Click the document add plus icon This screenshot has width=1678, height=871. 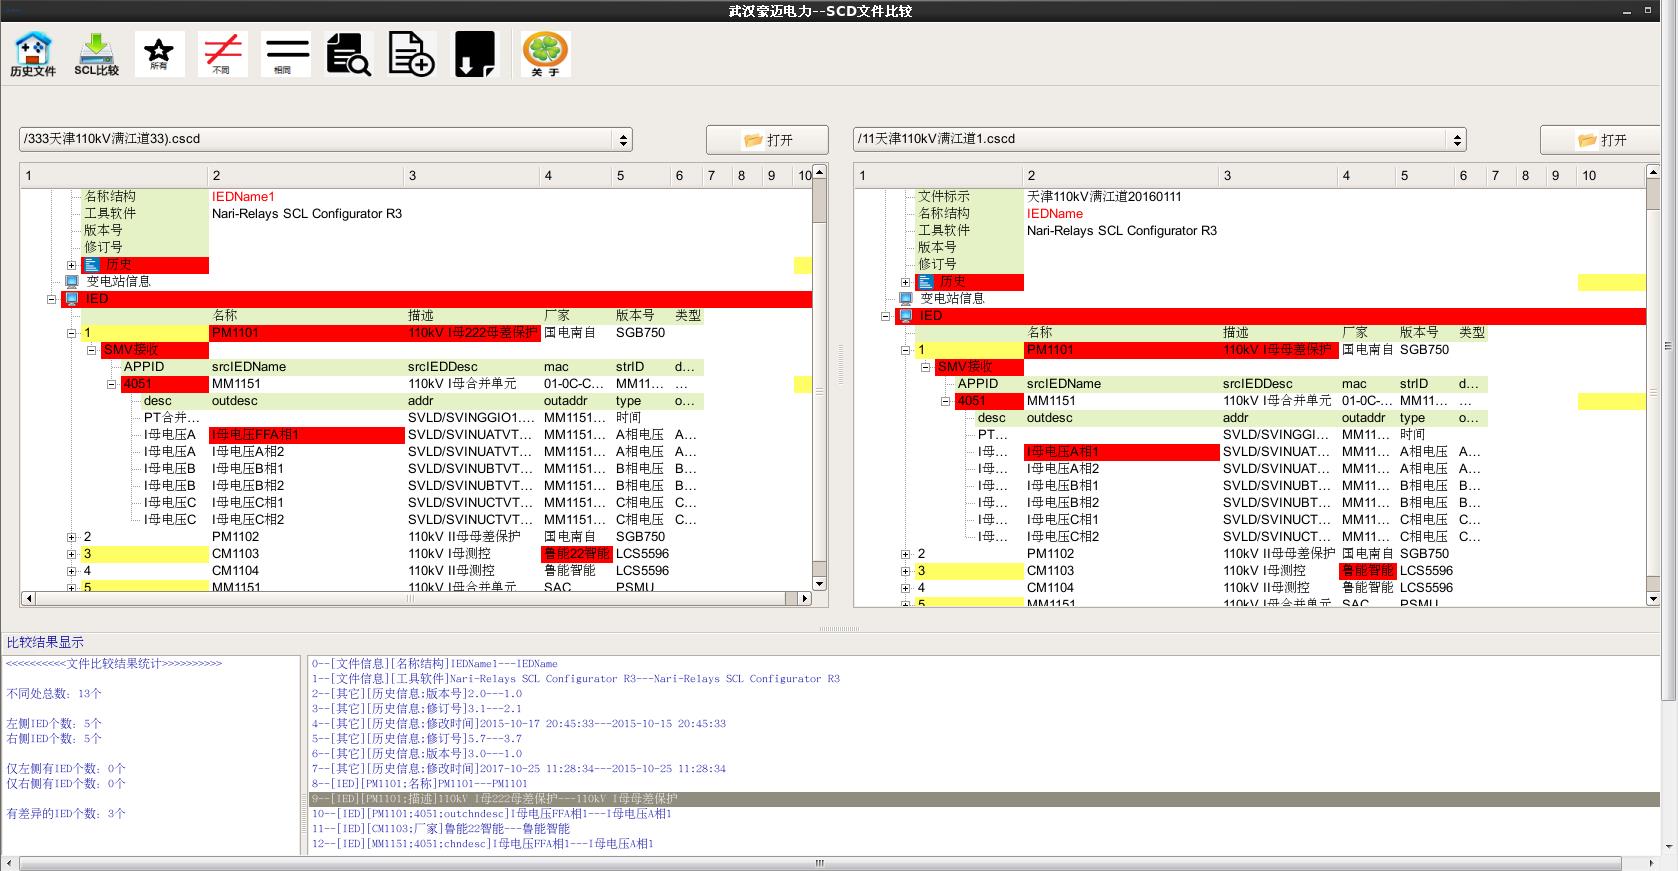click(x=412, y=54)
